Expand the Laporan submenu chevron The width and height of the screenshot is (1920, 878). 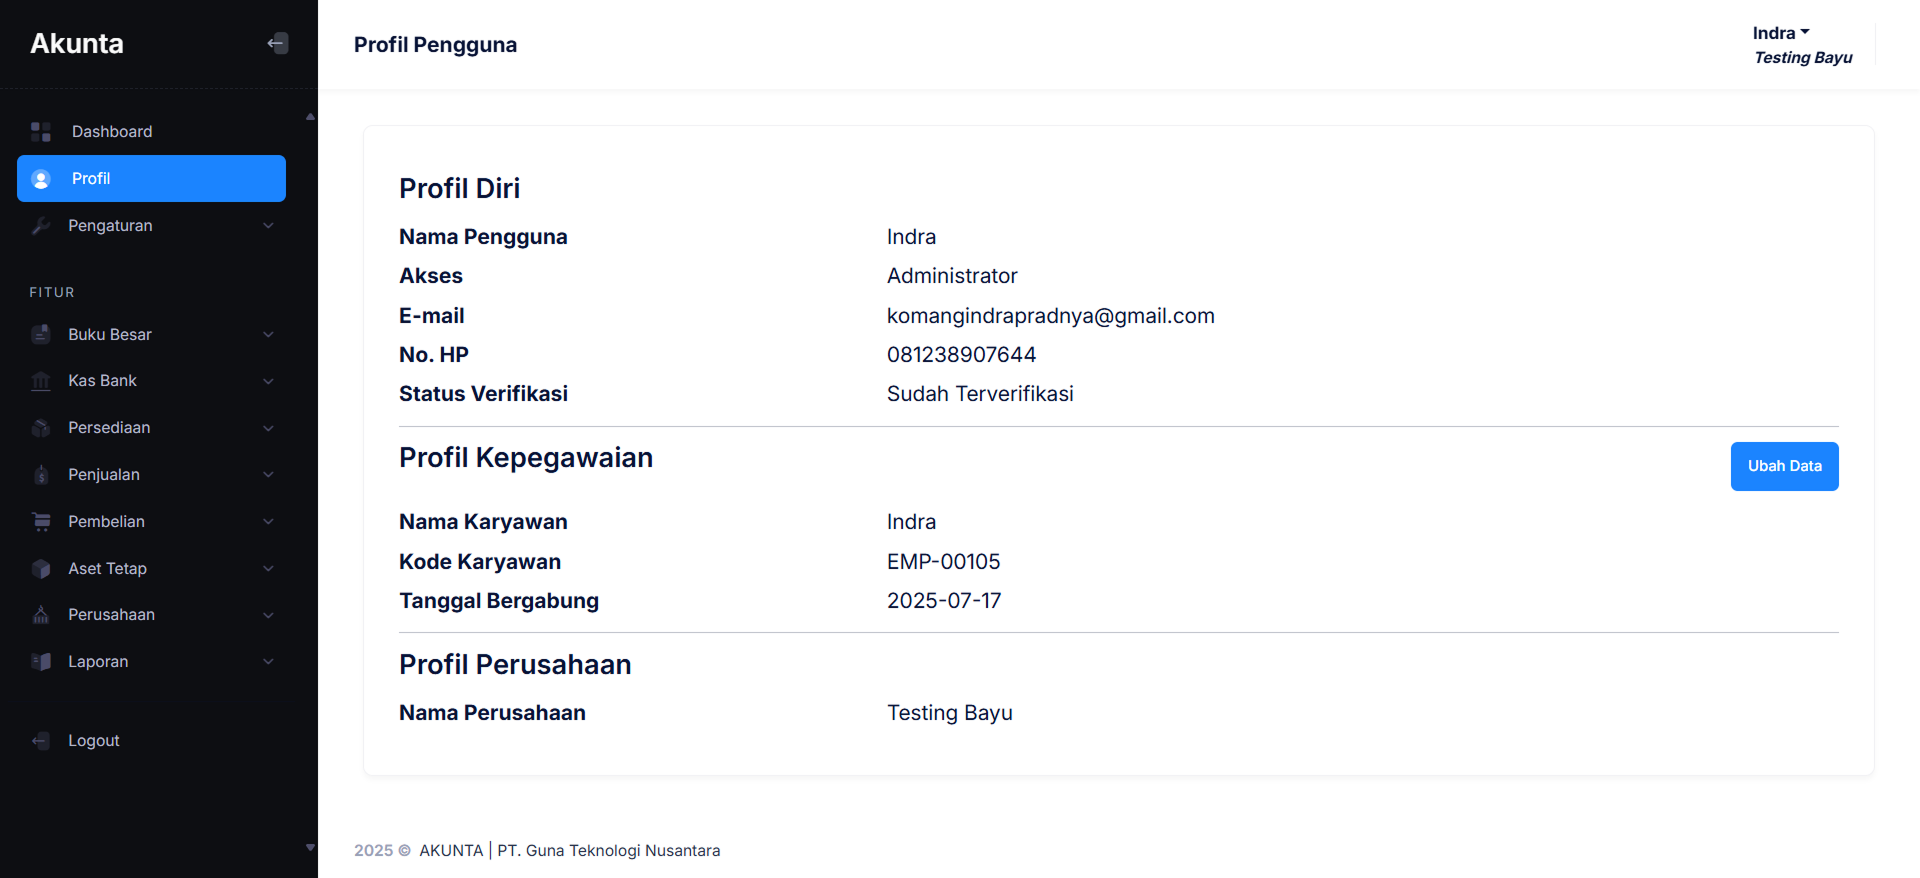(x=268, y=661)
